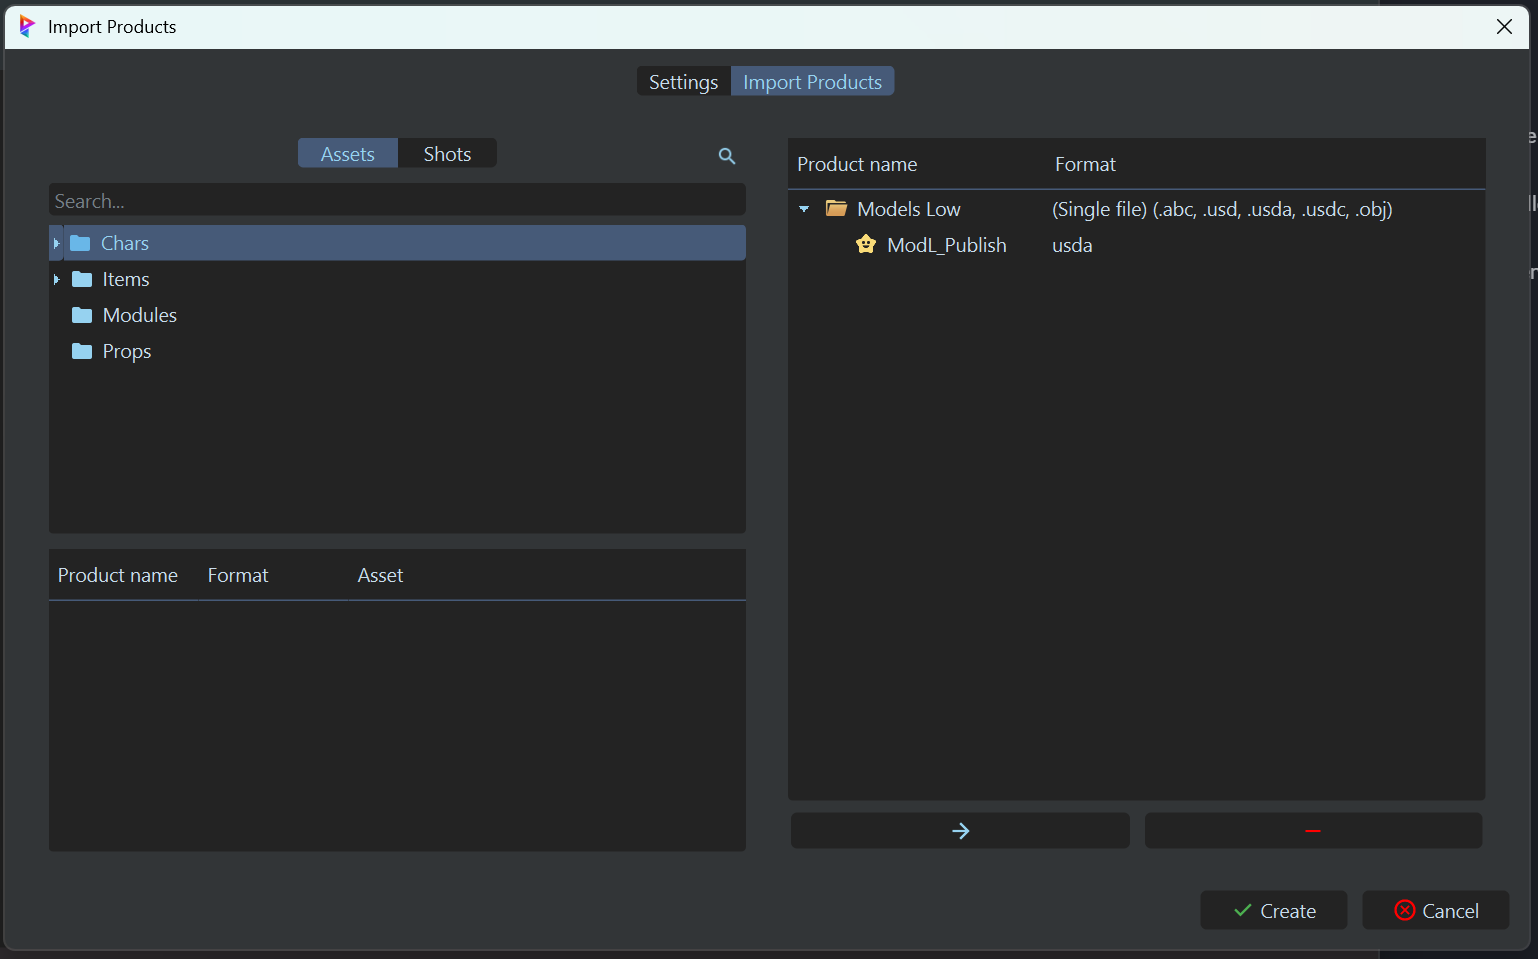Collapse the Models Low group
Viewport: 1538px width, 959px height.
pos(804,209)
